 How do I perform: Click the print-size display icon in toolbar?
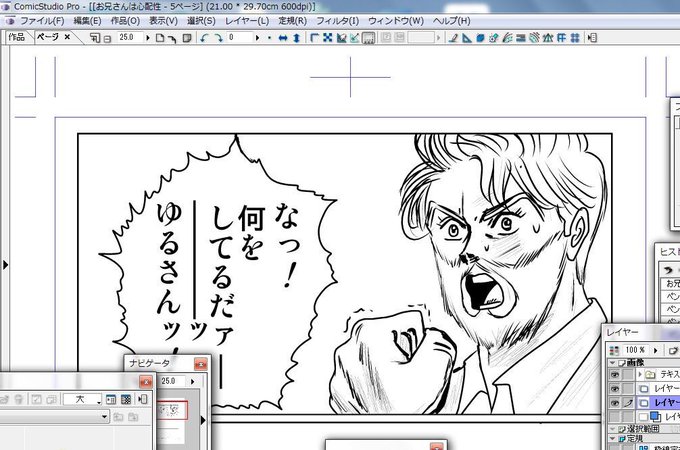187,38
